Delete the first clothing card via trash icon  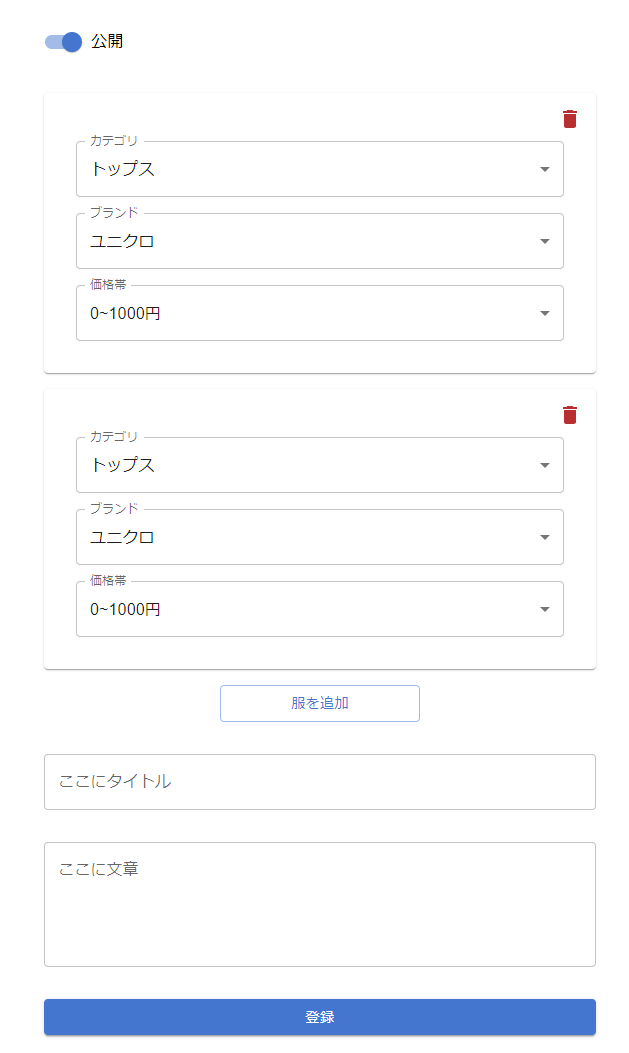click(x=570, y=119)
